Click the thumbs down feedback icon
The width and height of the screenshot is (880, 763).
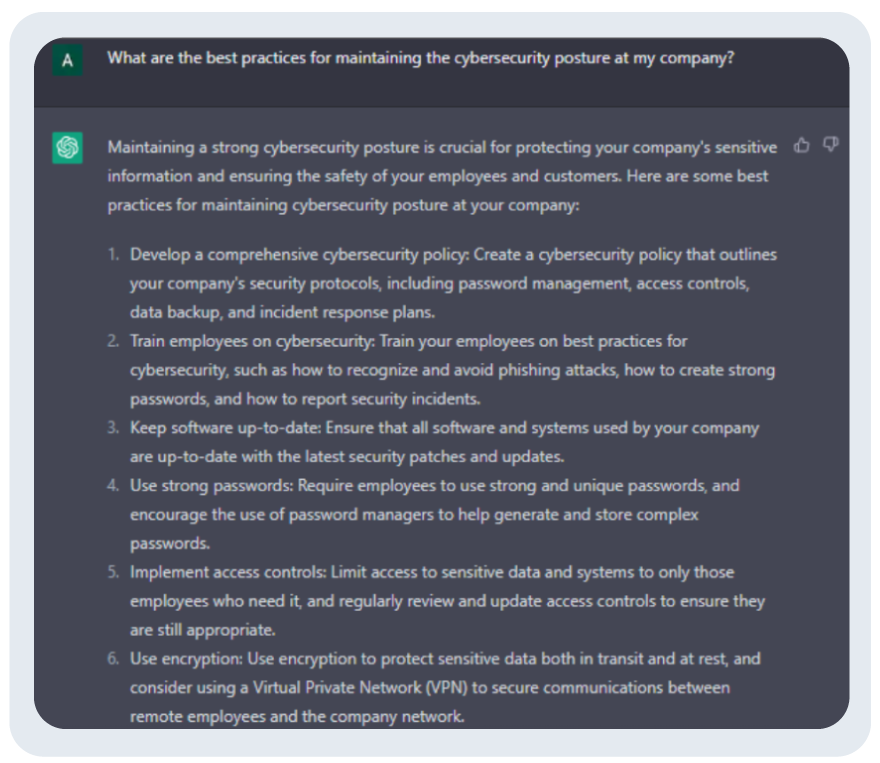point(831,145)
